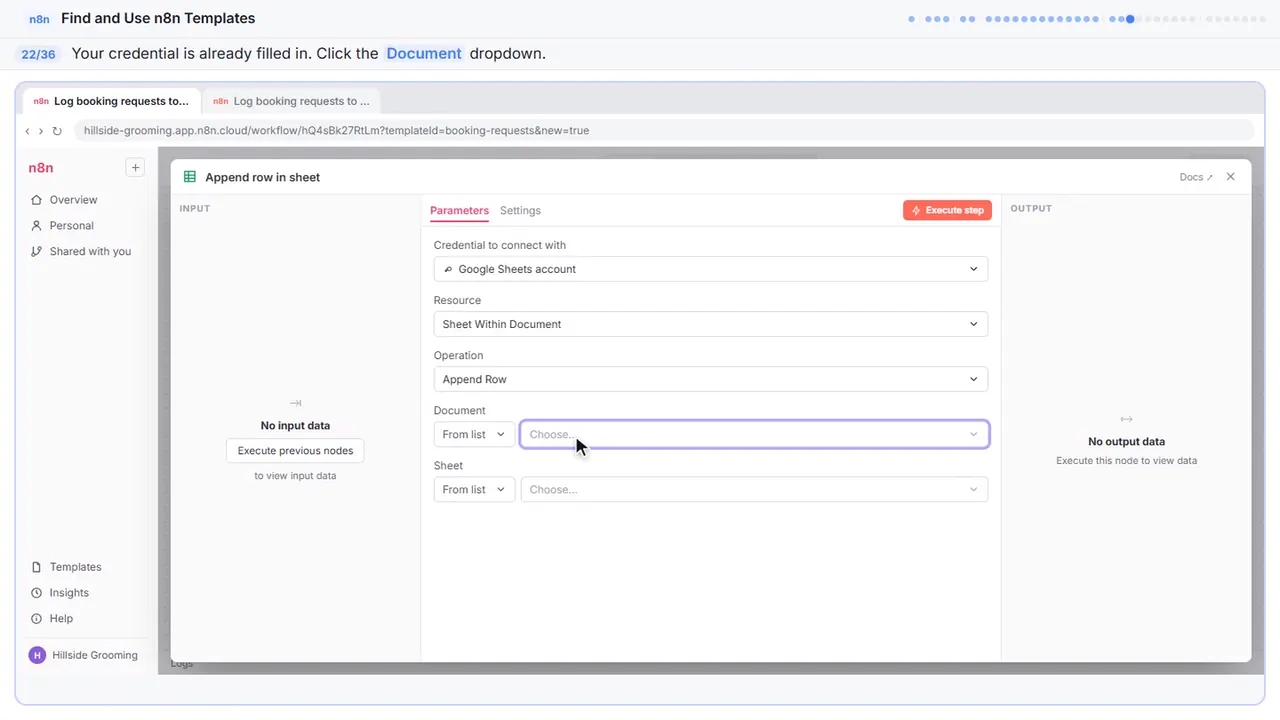Screen dimensions: 1280x720
Task: Click the tutorial progress dots indicator
Action: tap(1087, 19)
